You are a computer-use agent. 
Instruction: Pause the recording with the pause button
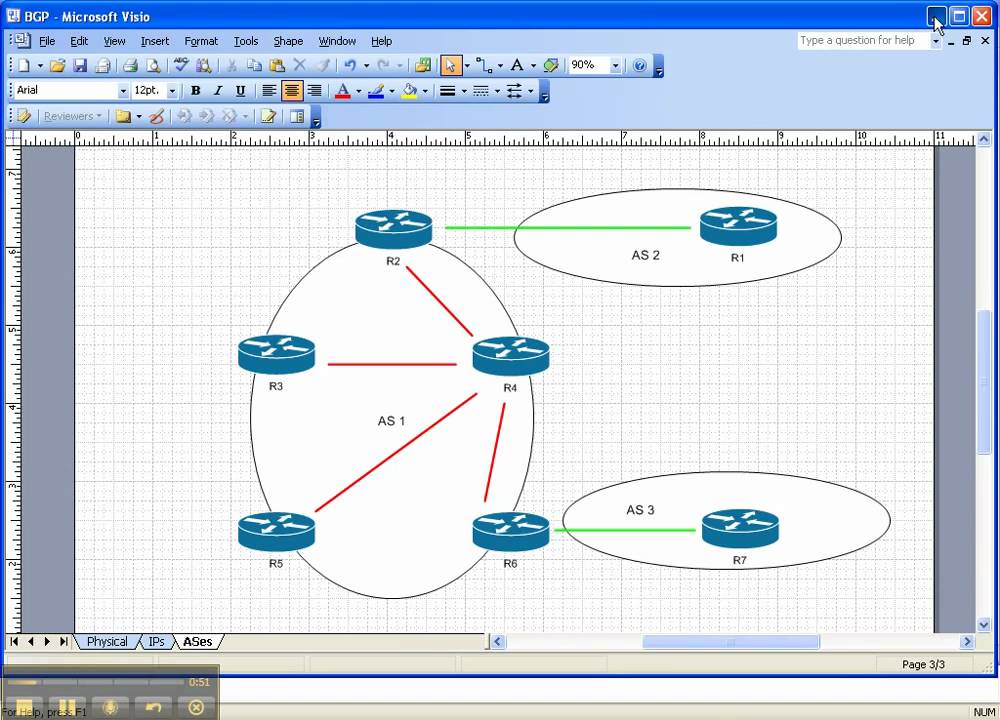pyautogui.click(x=67, y=707)
